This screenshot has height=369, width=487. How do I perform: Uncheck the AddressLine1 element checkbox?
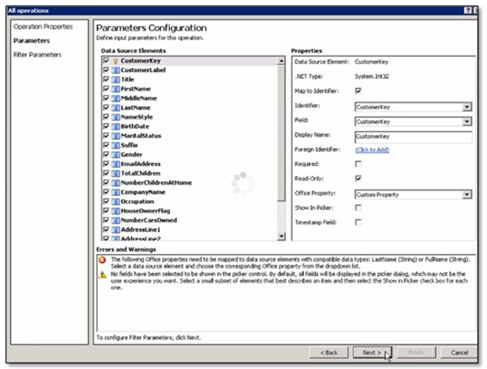(x=106, y=229)
